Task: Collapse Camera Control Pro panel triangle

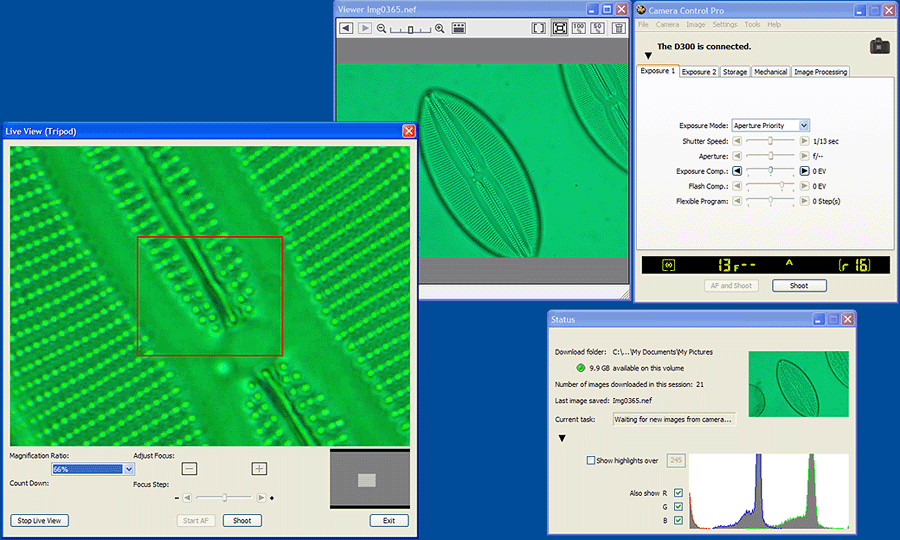Action: point(648,56)
